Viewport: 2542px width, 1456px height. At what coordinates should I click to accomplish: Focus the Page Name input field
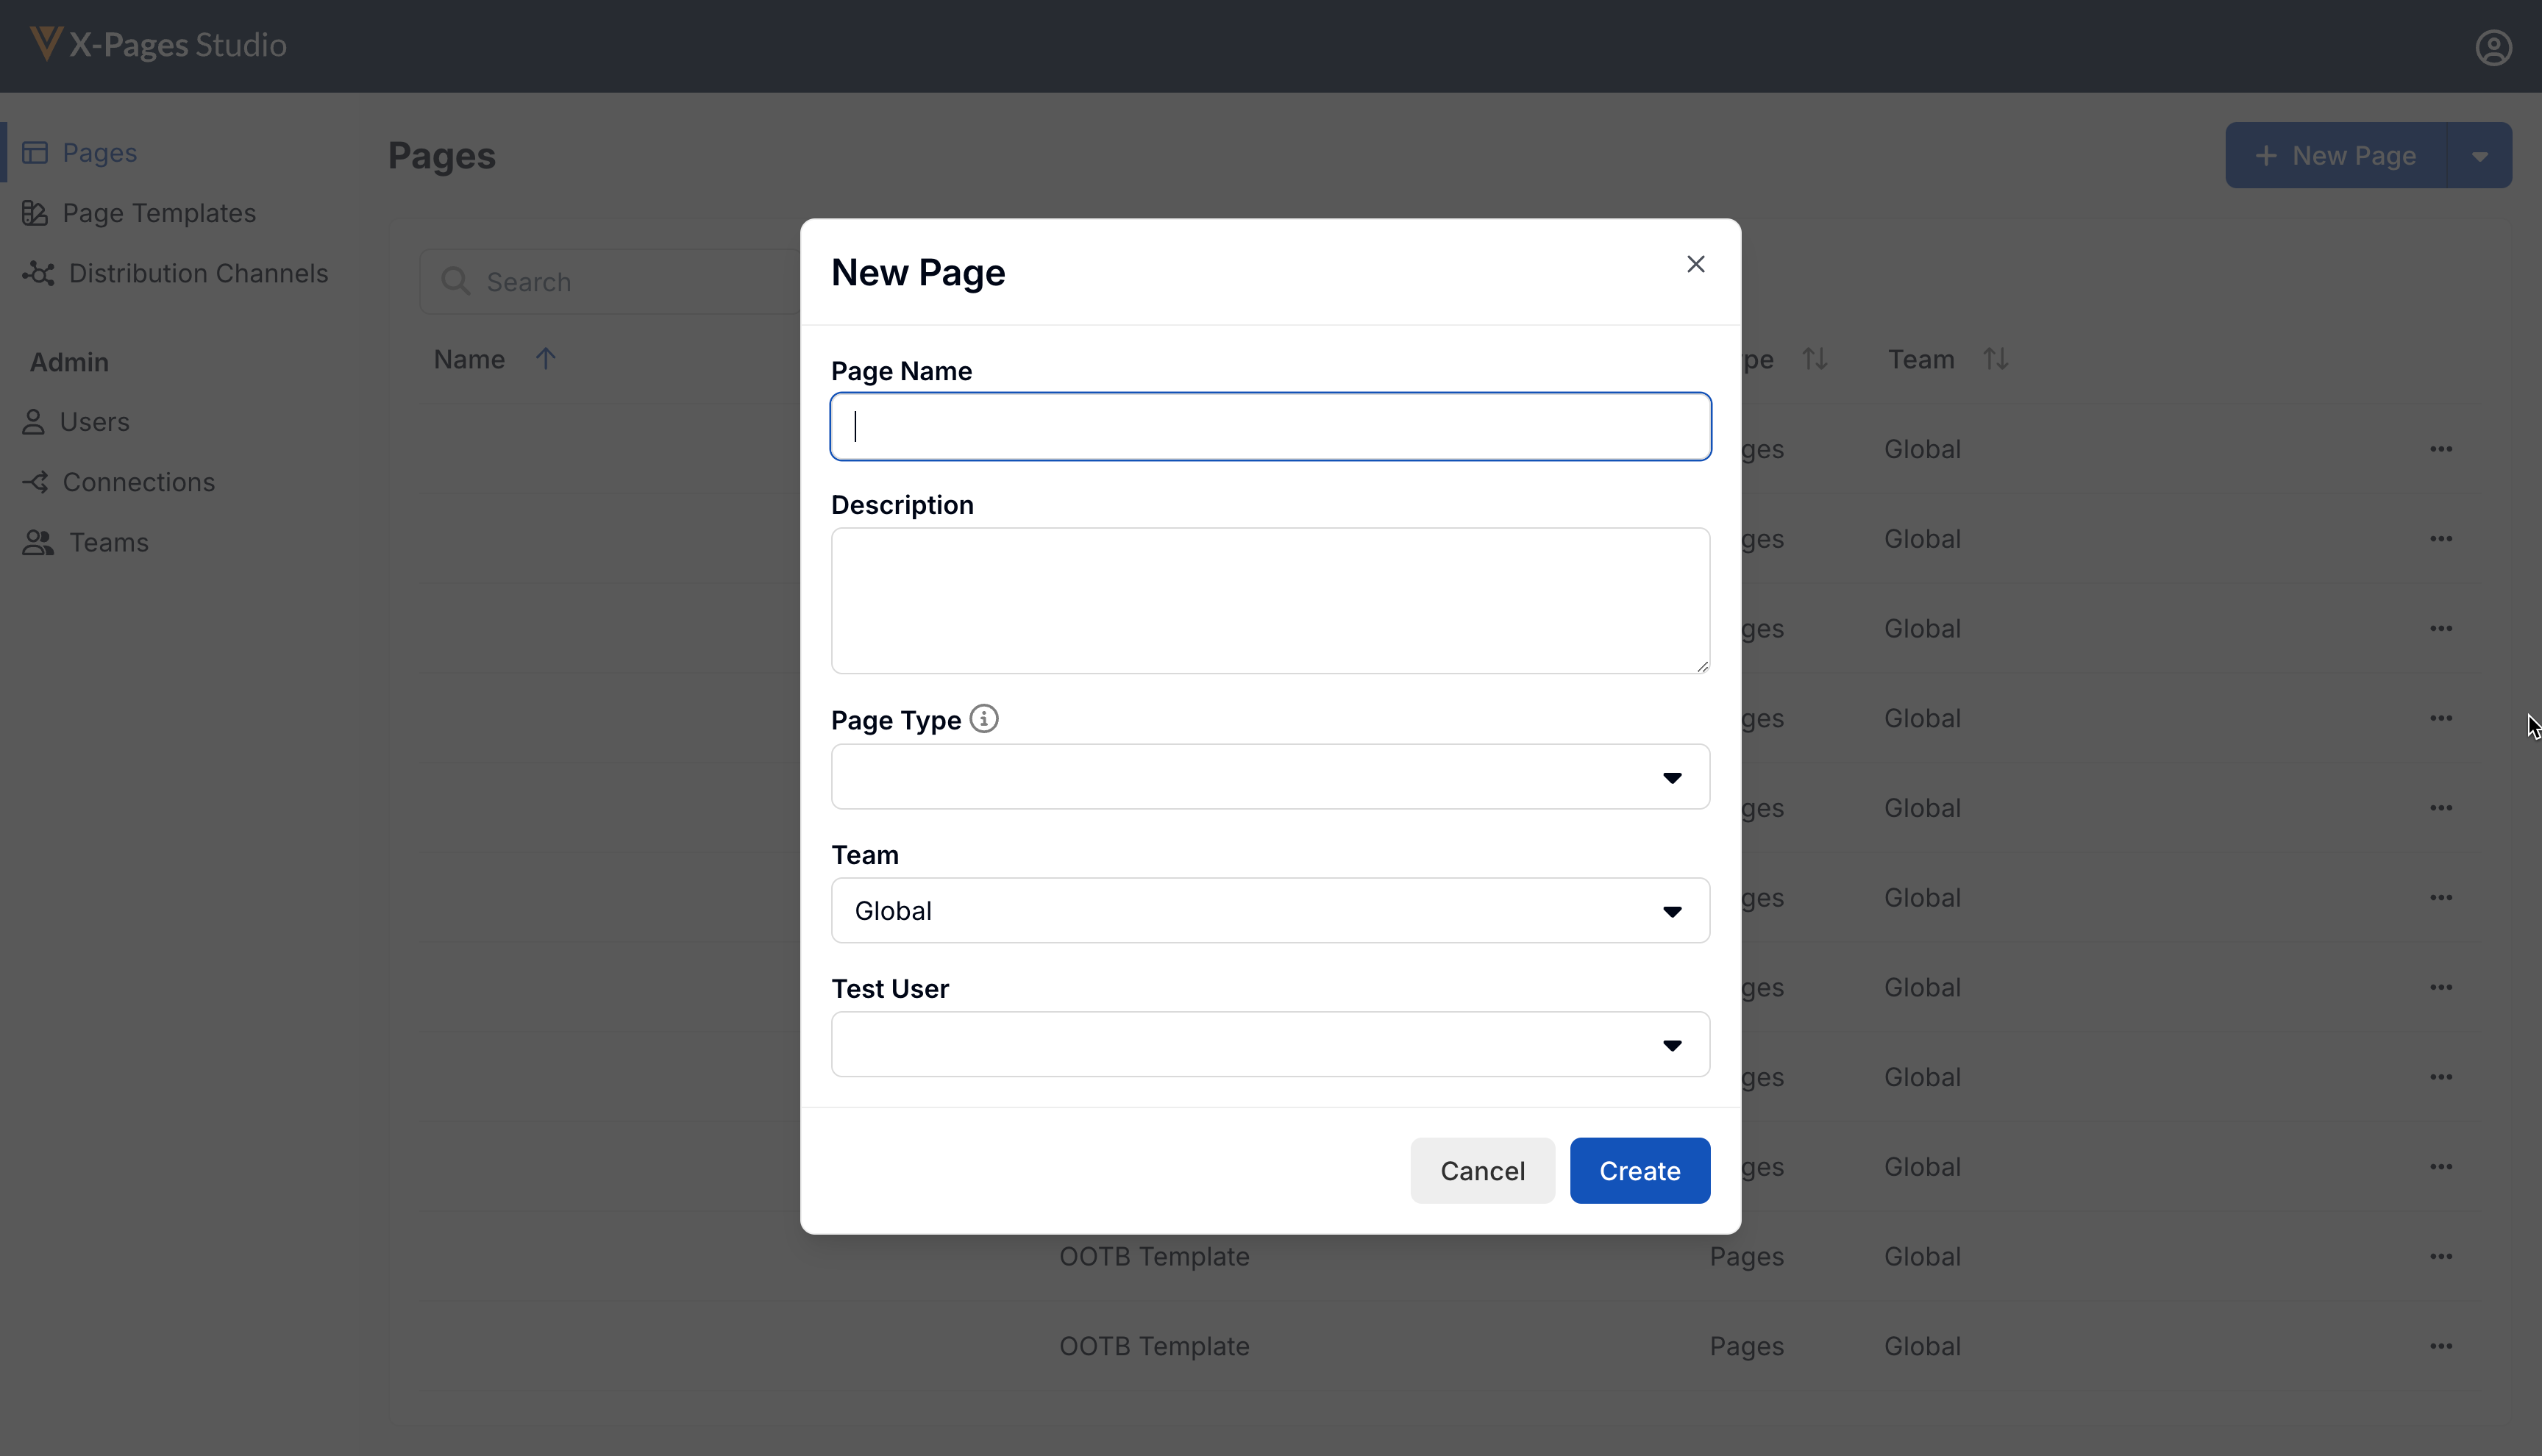point(1270,427)
